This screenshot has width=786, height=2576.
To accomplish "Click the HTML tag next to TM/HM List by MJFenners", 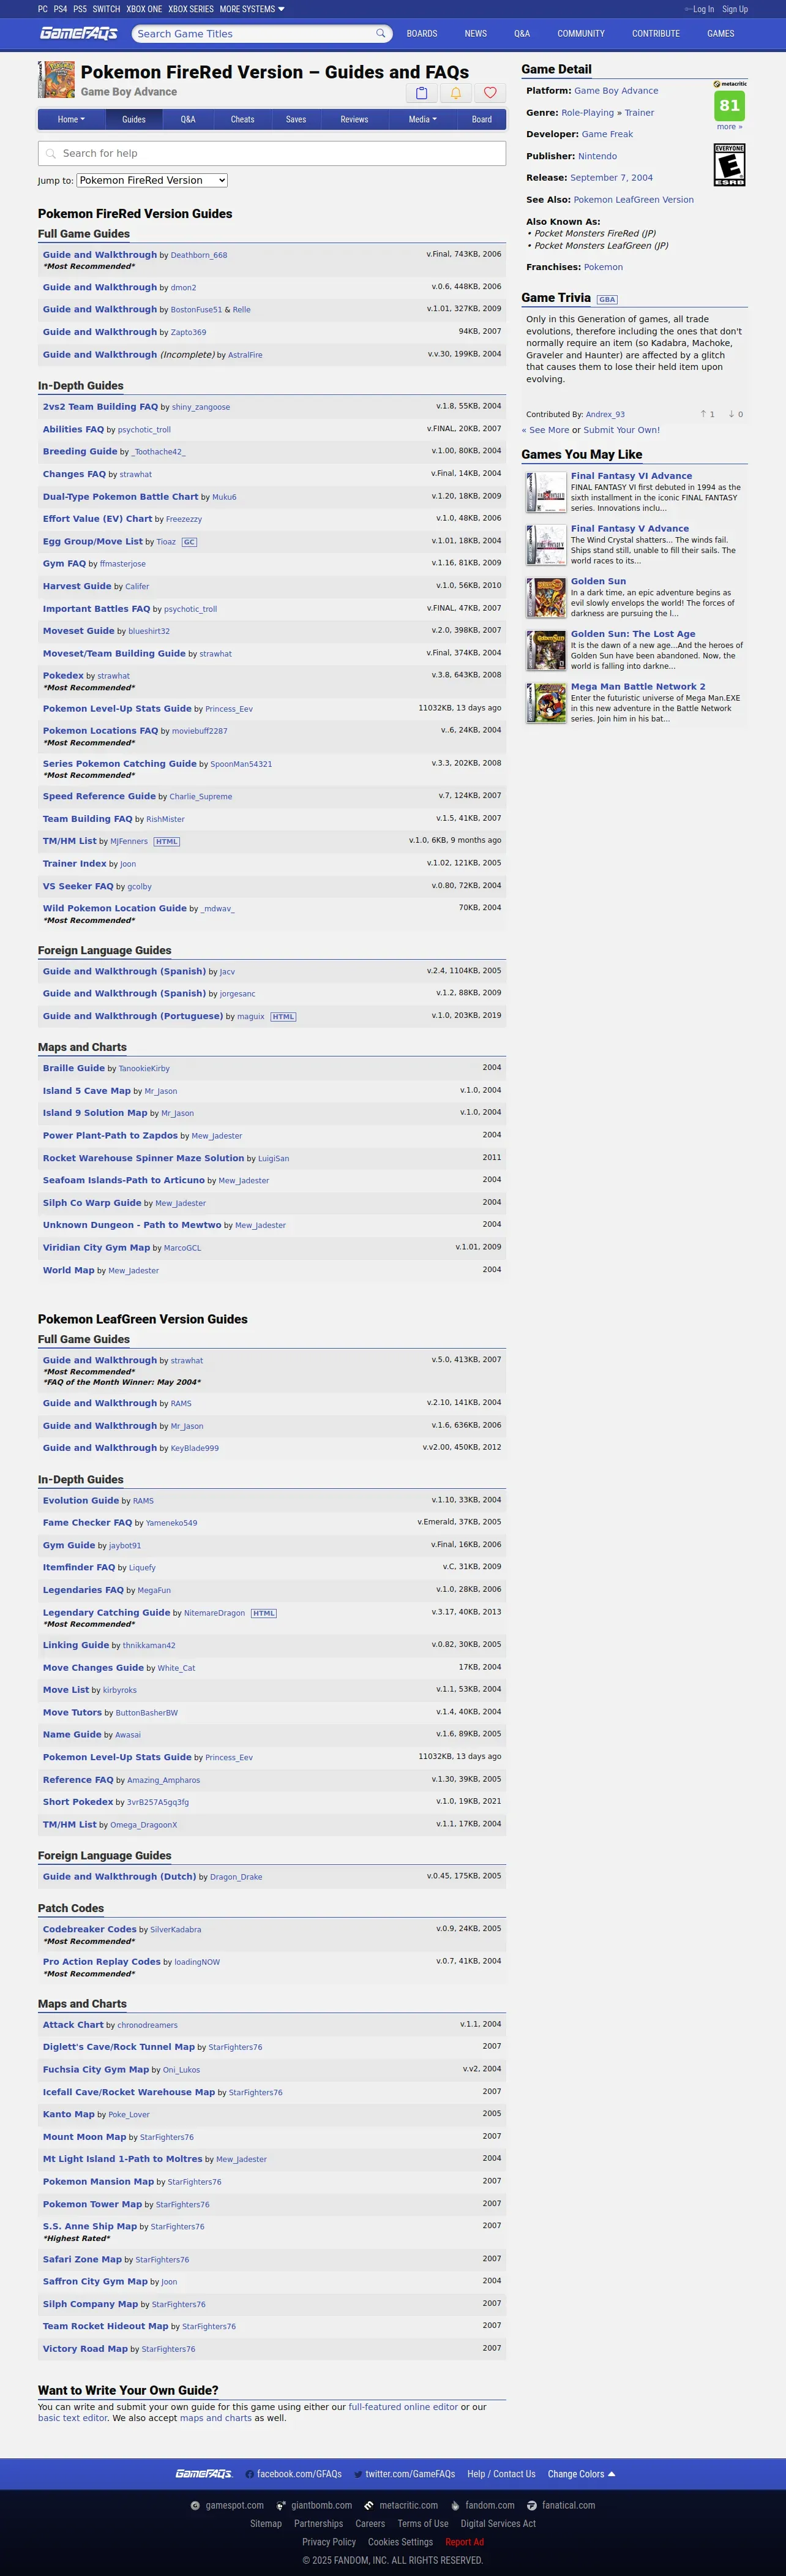I will pyautogui.click(x=167, y=842).
